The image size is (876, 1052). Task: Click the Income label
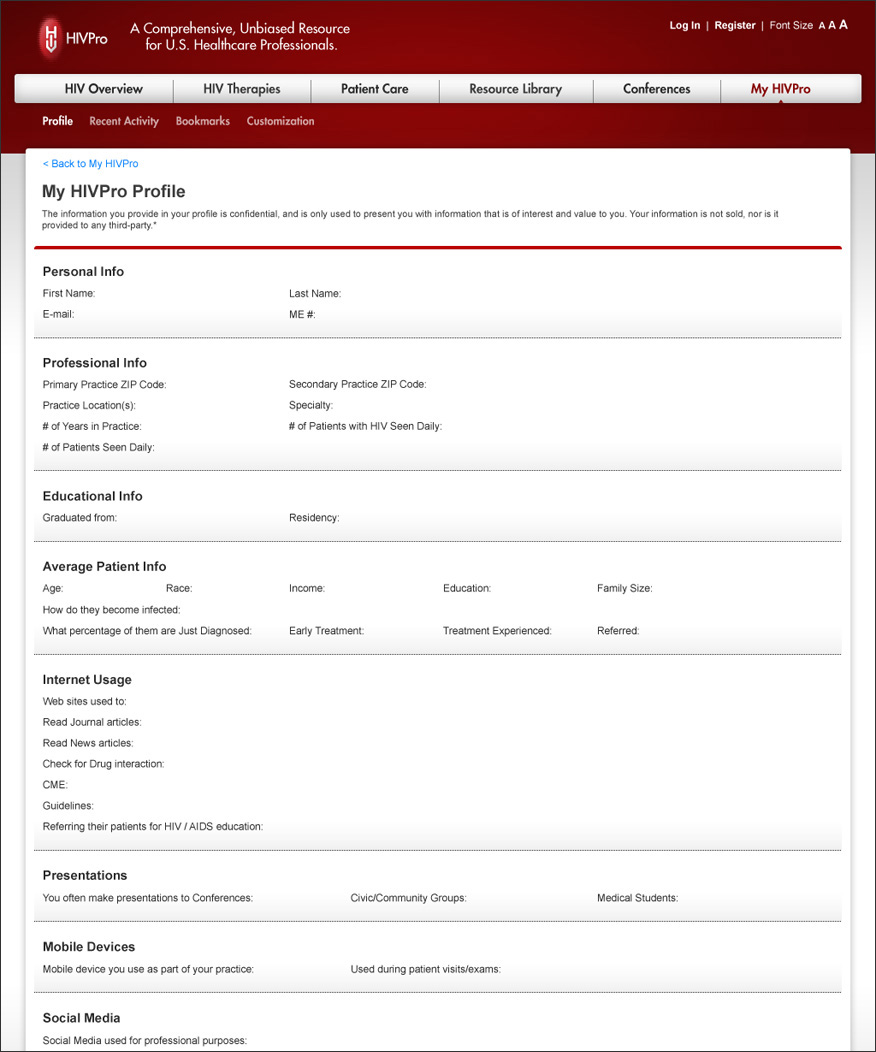click(307, 588)
